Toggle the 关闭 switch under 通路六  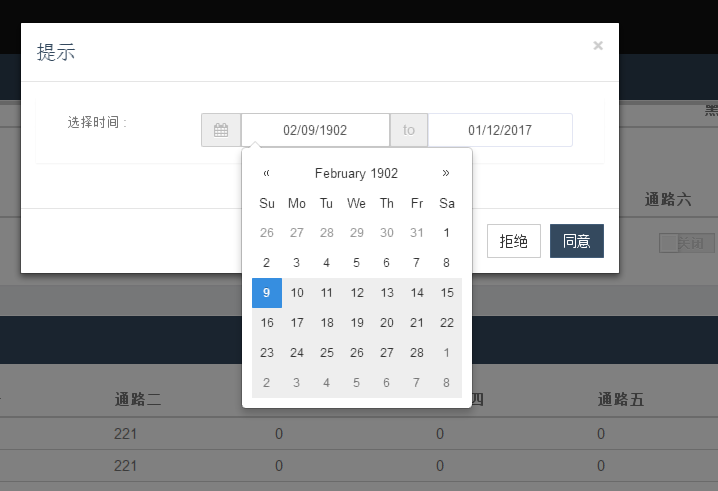(x=683, y=242)
